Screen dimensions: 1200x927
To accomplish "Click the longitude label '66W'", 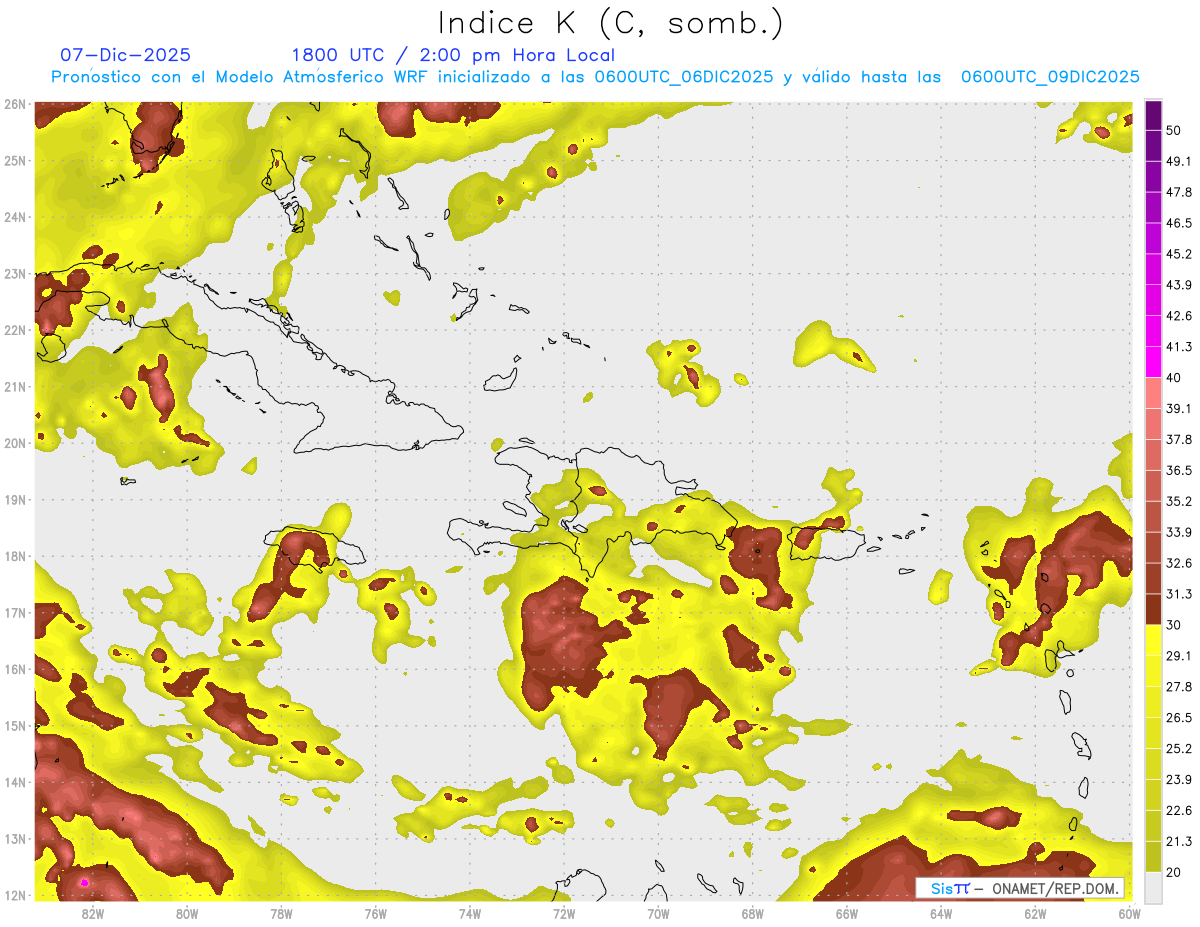I will 847,914.
